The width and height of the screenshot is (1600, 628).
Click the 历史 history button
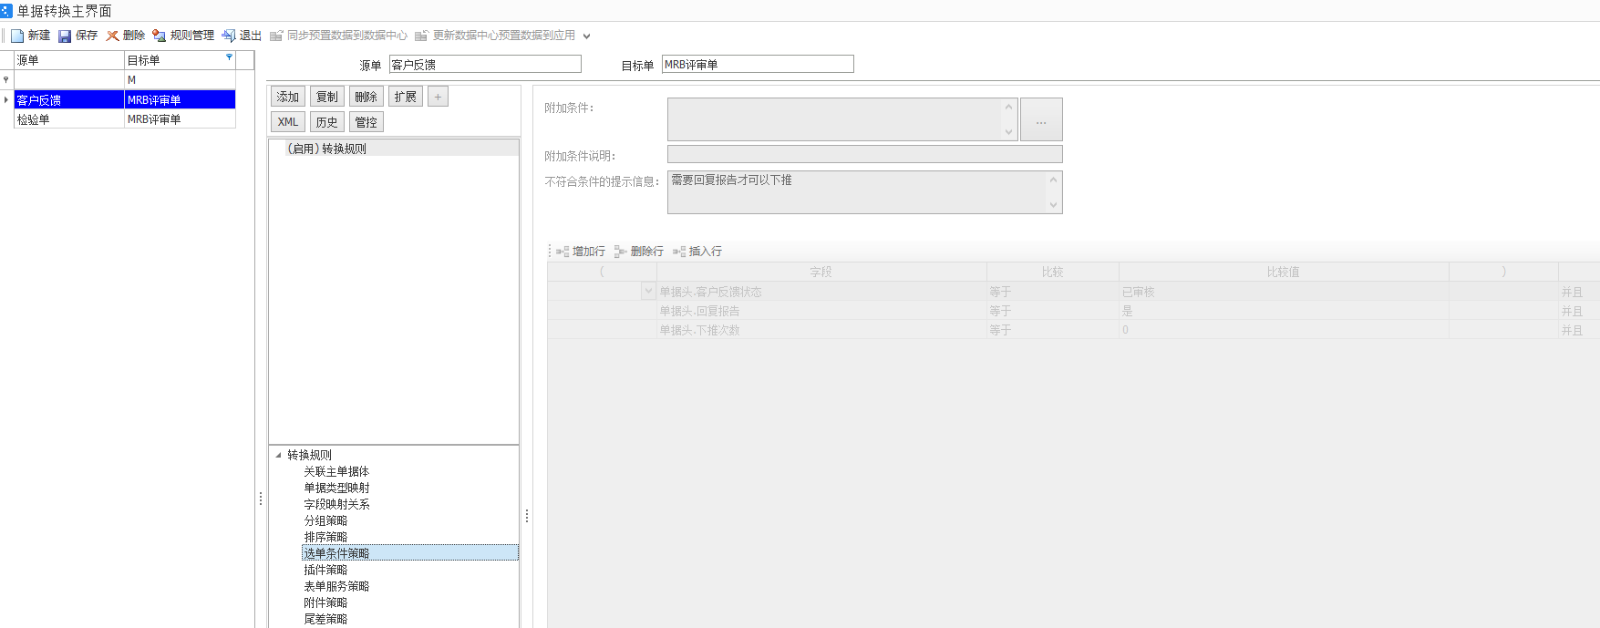327,122
